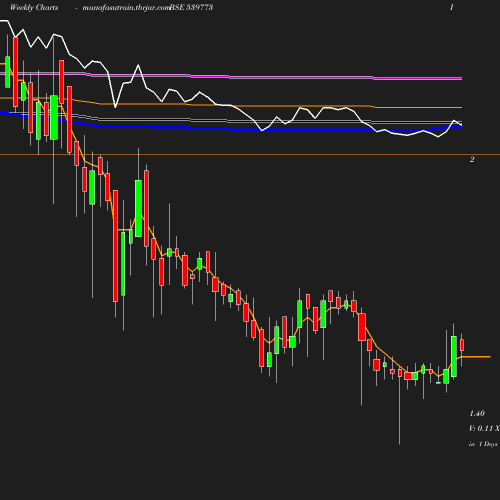This screenshot has height=500, width=500.
Task: Click the munafasutra website name in header
Action: click(126, 8)
